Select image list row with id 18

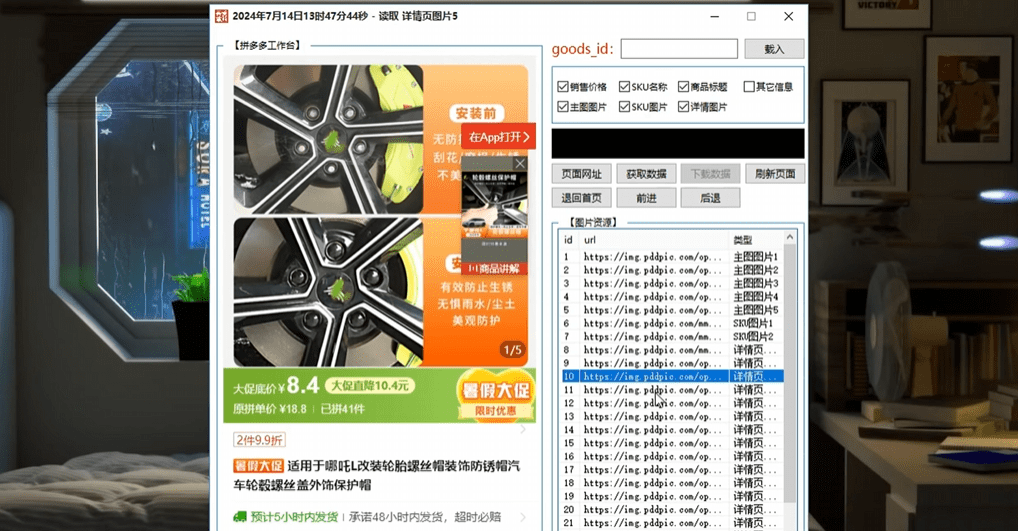click(672, 483)
